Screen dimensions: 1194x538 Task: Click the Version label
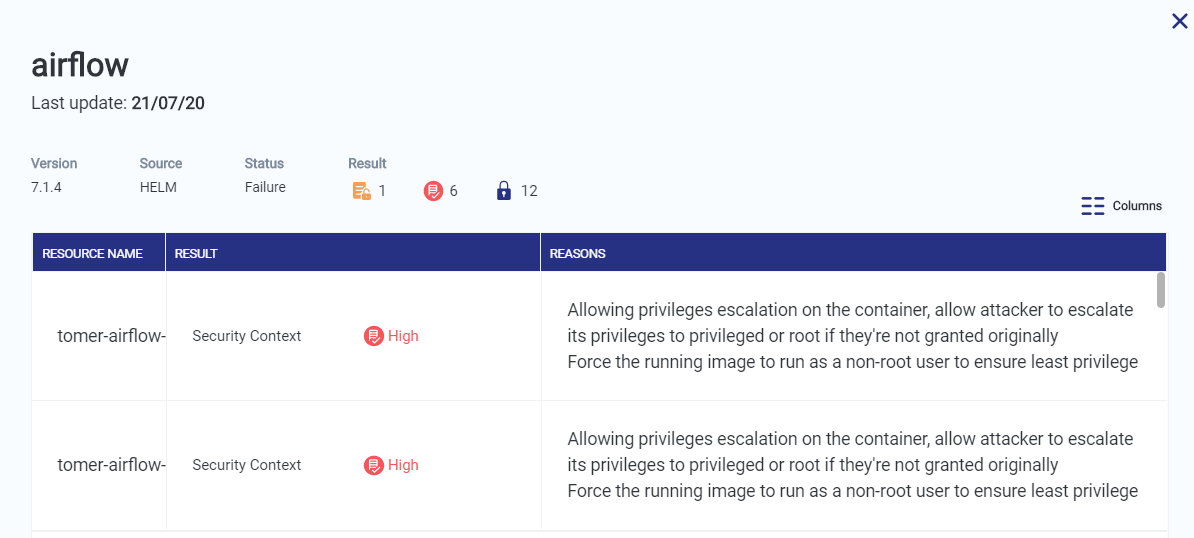pos(54,164)
